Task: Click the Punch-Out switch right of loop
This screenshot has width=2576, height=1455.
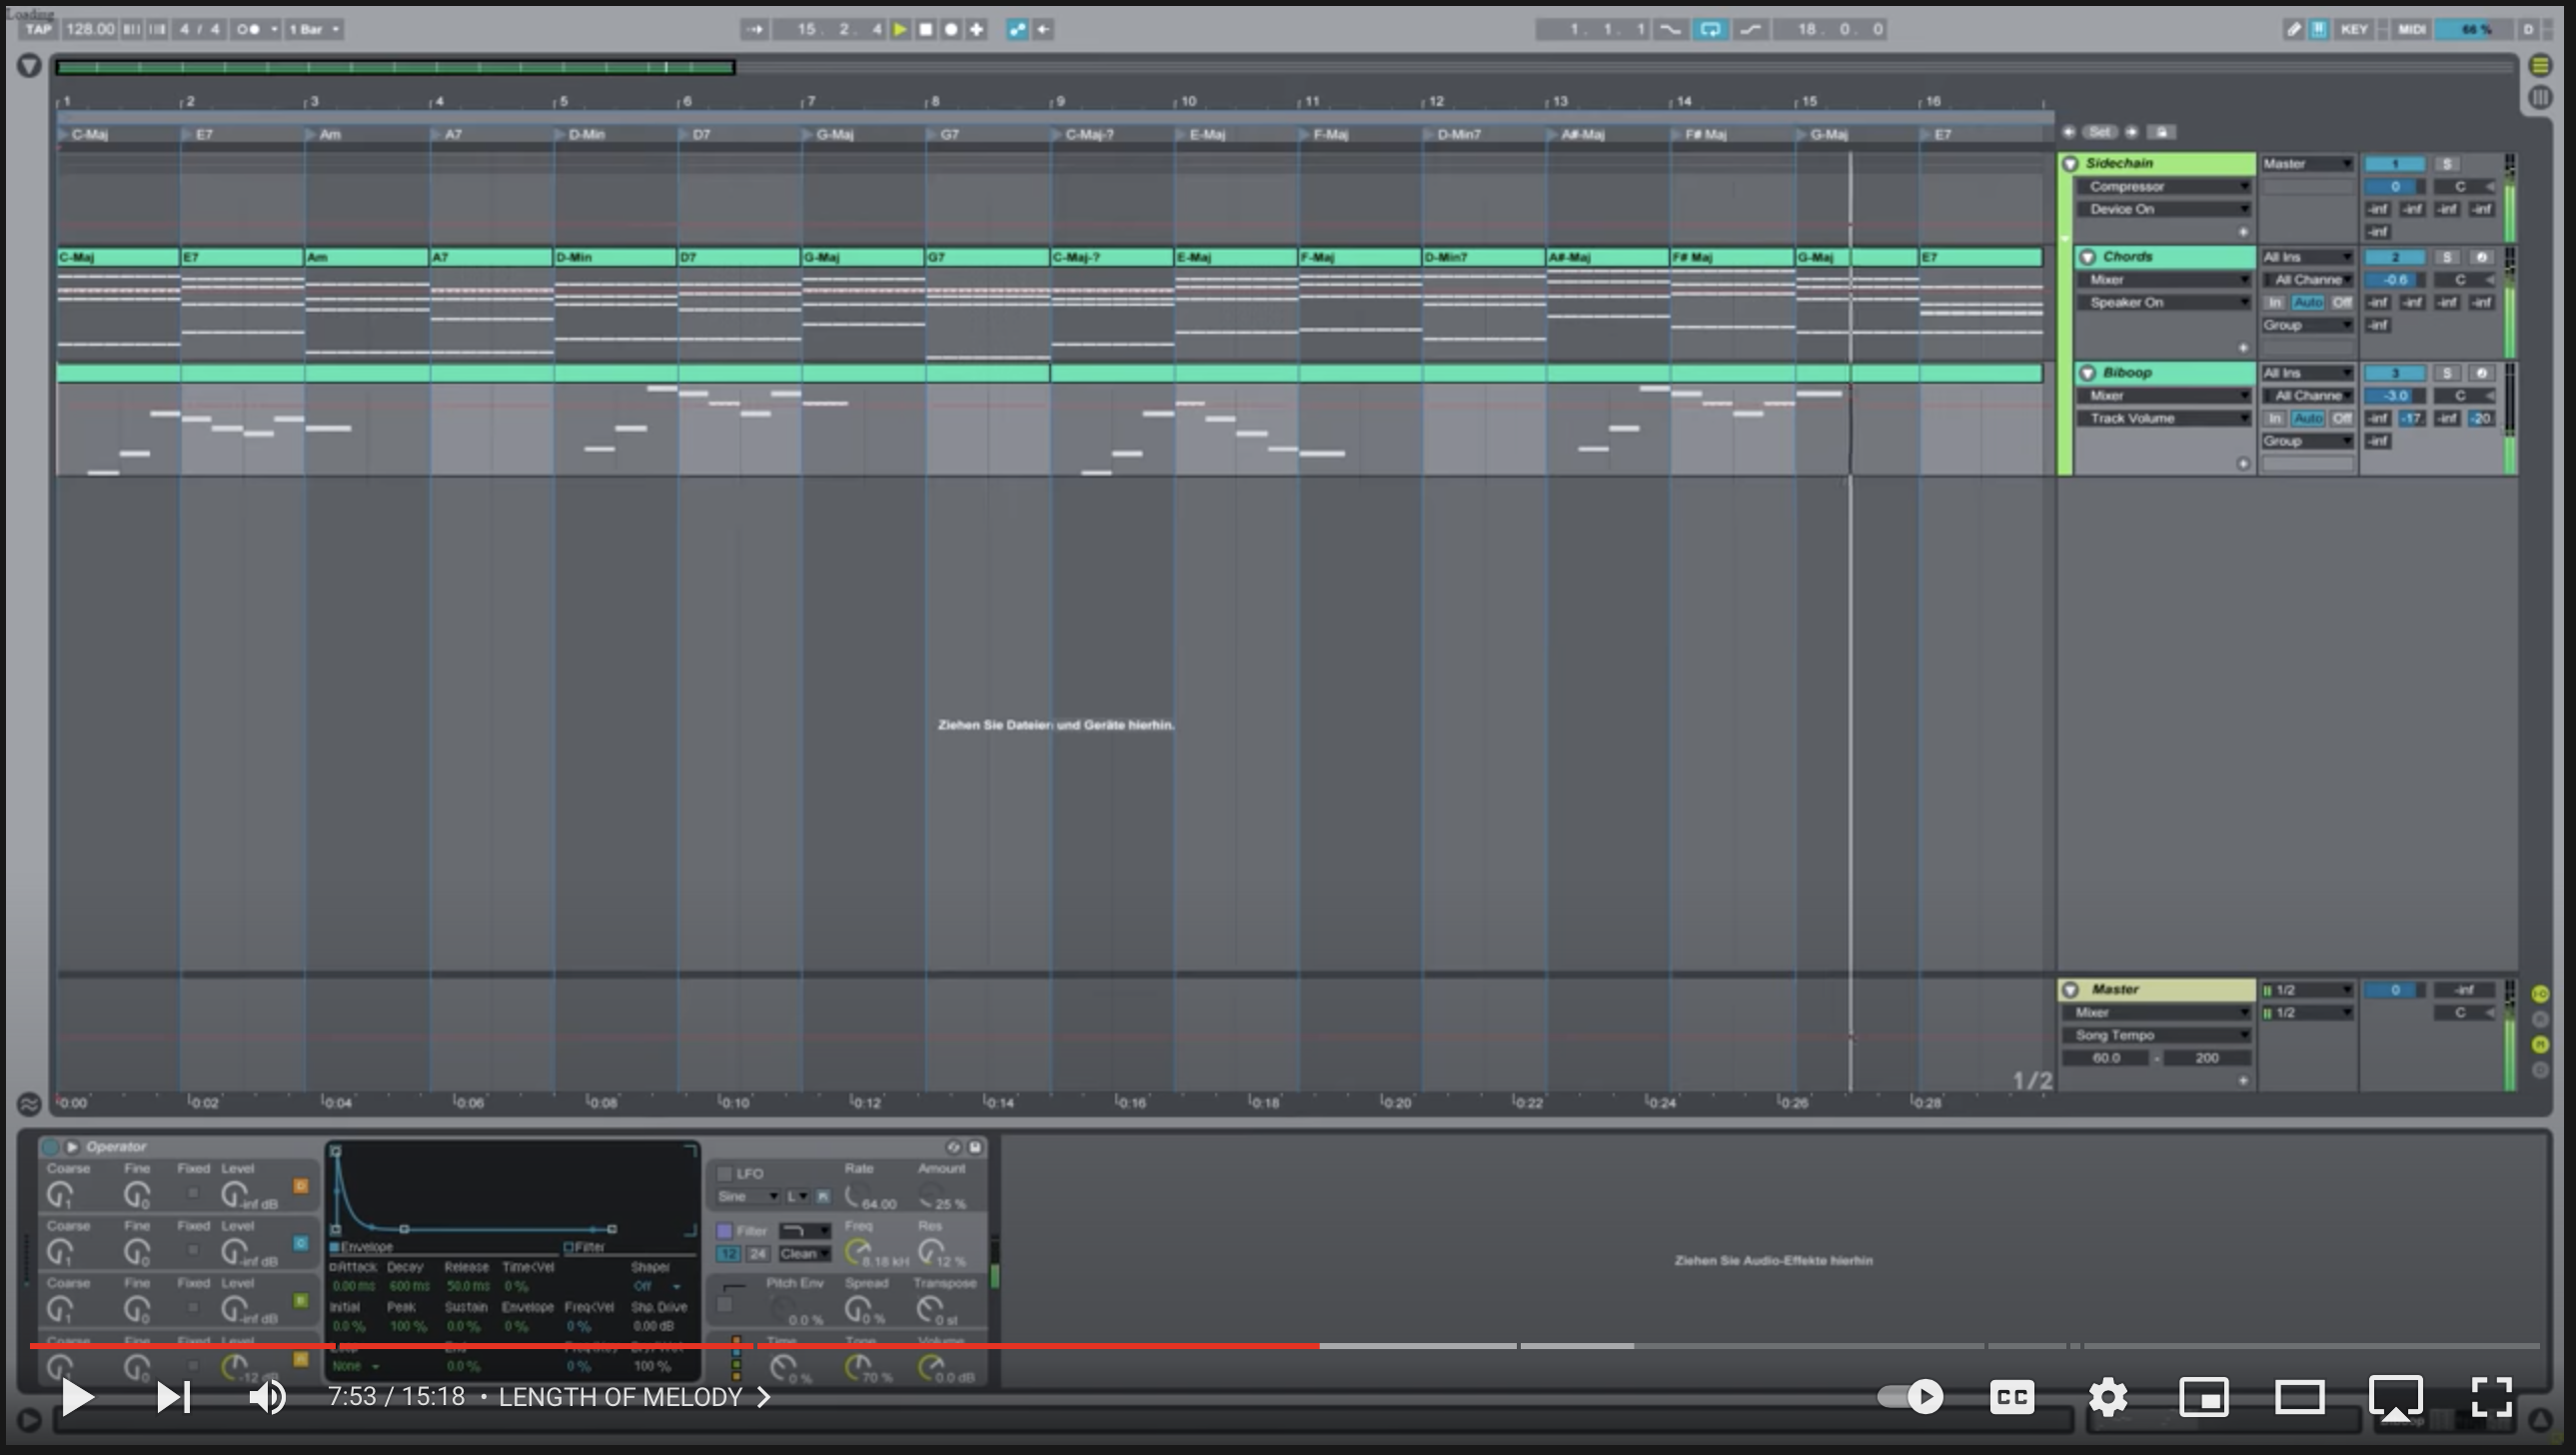Action: click(x=1751, y=29)
